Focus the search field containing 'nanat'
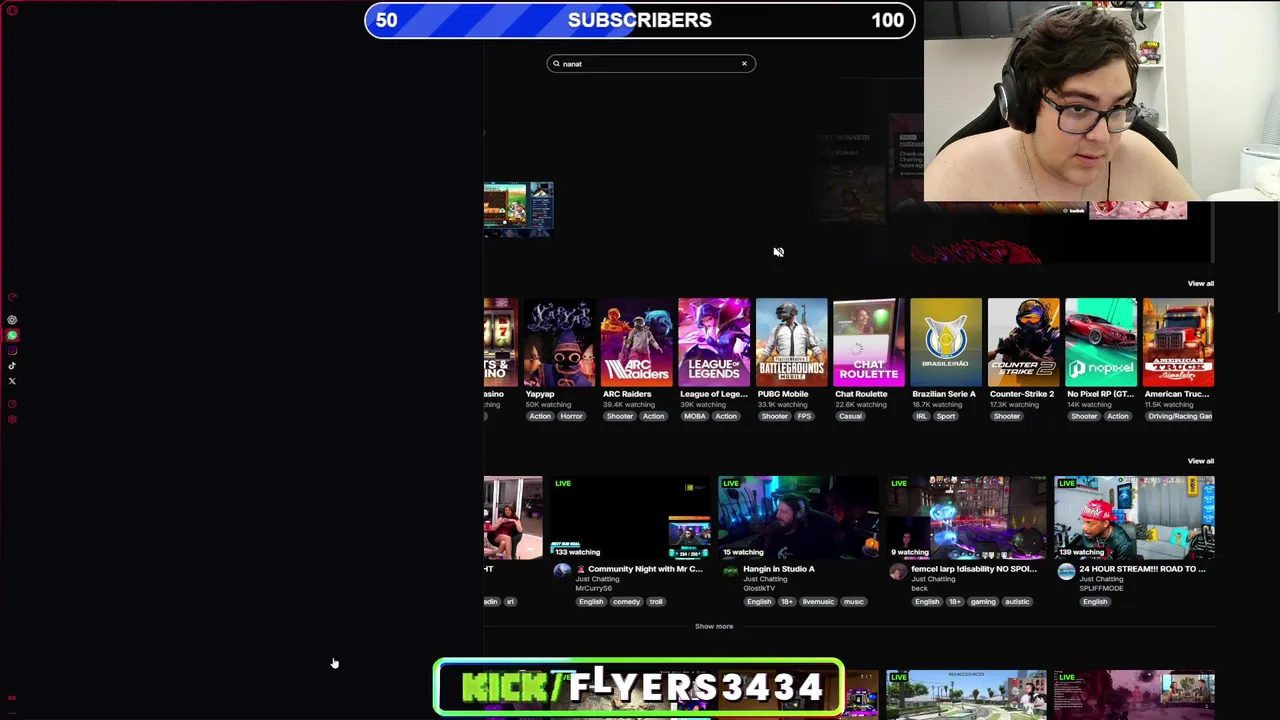This screenshot has width=1280, height=720. 651,64
